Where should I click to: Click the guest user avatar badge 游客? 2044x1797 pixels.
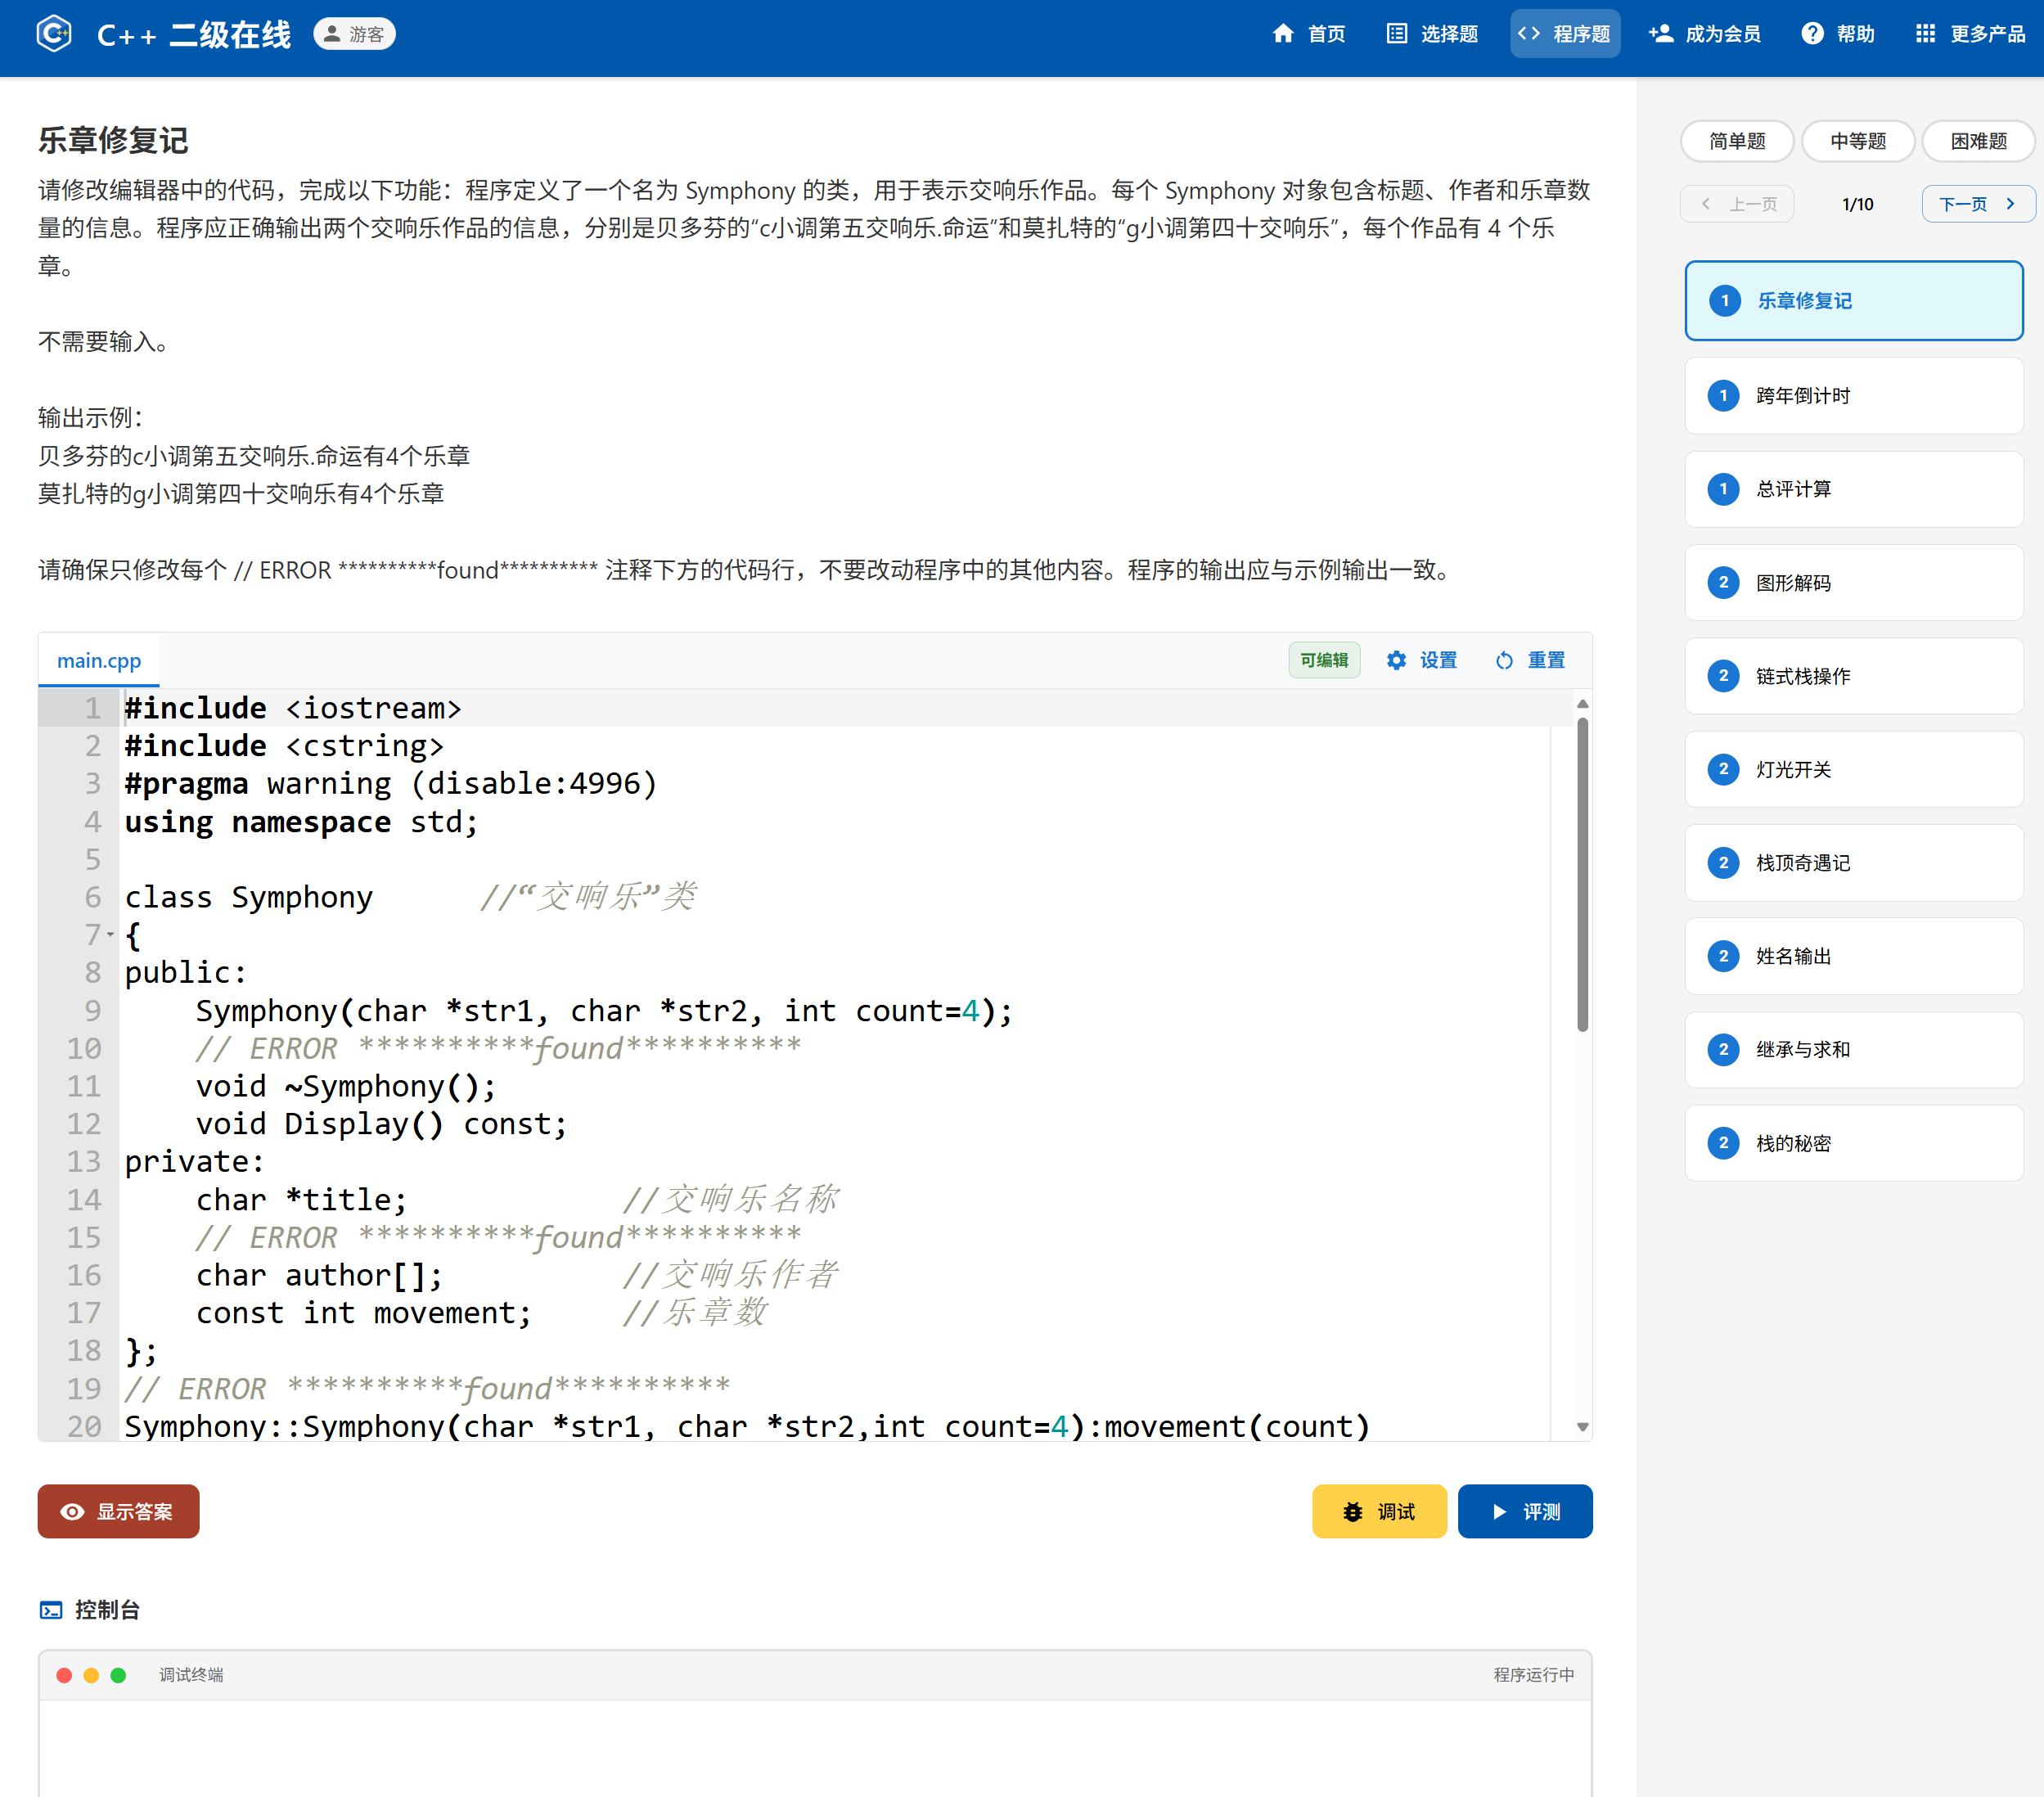click(x=354, y=34)
